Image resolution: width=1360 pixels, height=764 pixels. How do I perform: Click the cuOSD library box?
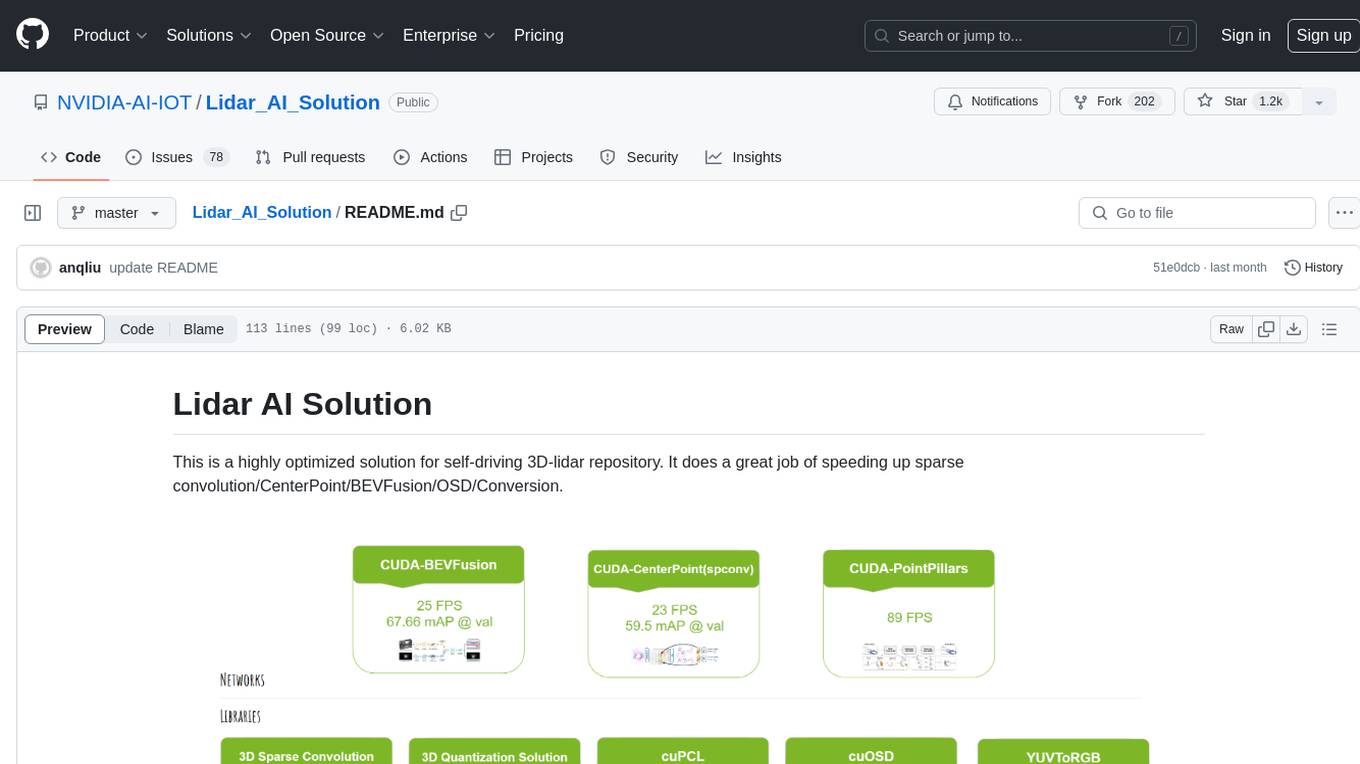871,752
